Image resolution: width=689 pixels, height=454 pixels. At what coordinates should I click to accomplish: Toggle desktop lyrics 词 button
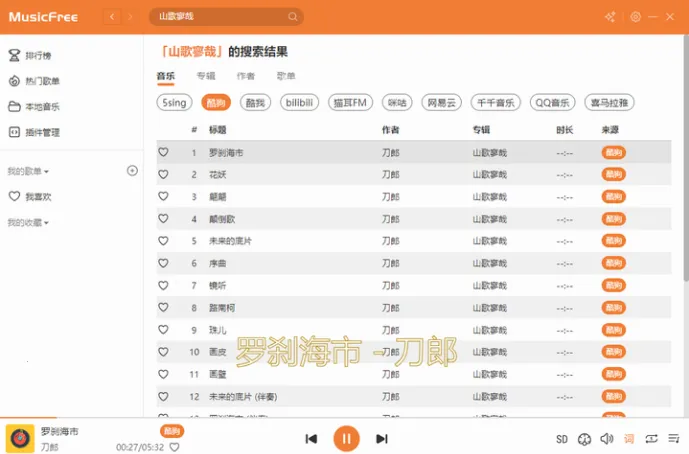(x=629, y=439)
